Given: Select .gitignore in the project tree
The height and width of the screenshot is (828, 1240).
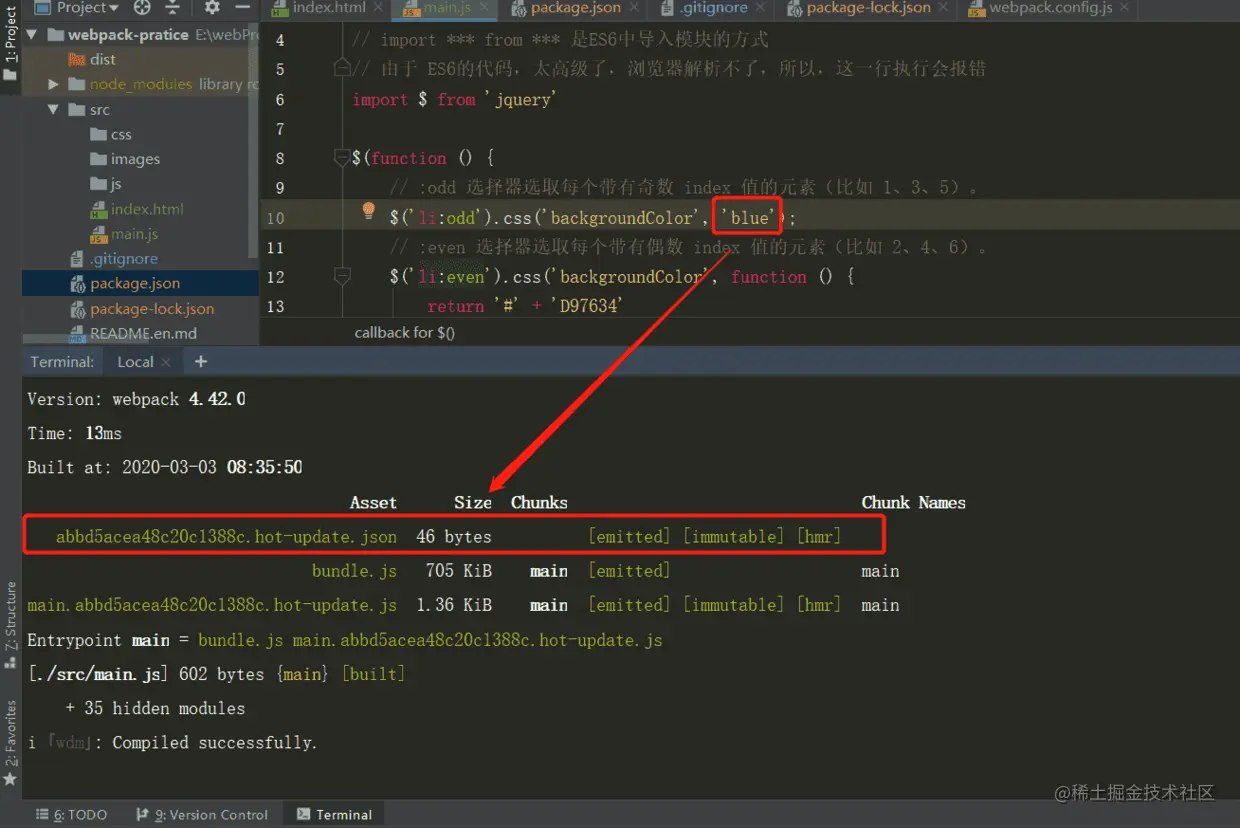Looking at the screenshot, I should tap(124, 259).
